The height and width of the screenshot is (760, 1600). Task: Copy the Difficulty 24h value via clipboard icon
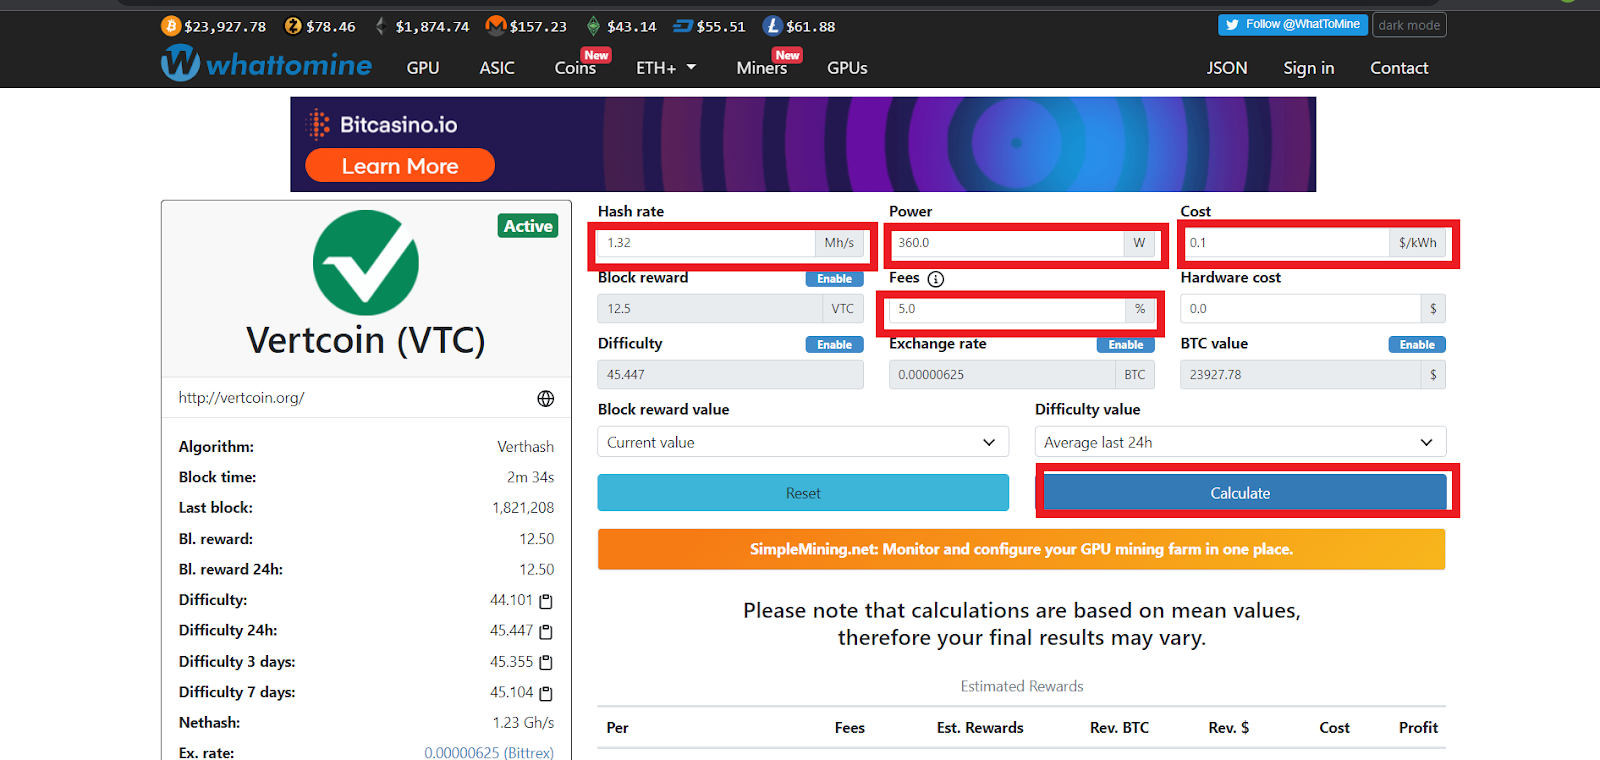546,632
